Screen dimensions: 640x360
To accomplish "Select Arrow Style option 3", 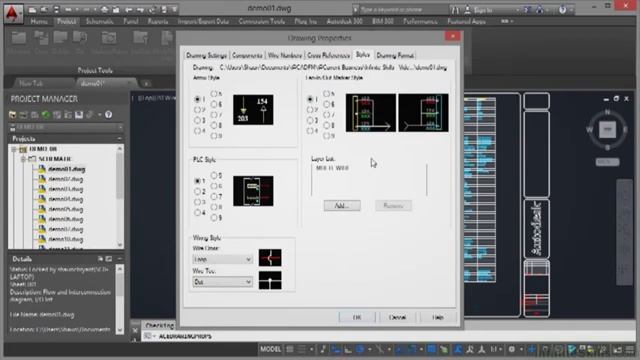I will click(198, 120).
